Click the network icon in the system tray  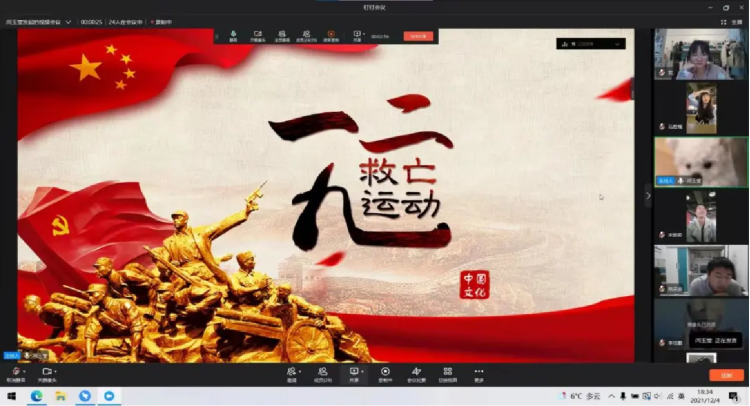pos(670,396)
